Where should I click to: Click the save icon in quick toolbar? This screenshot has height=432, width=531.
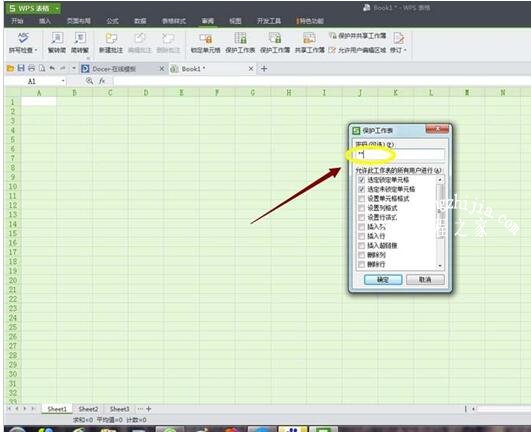click(x=21, y=68)
